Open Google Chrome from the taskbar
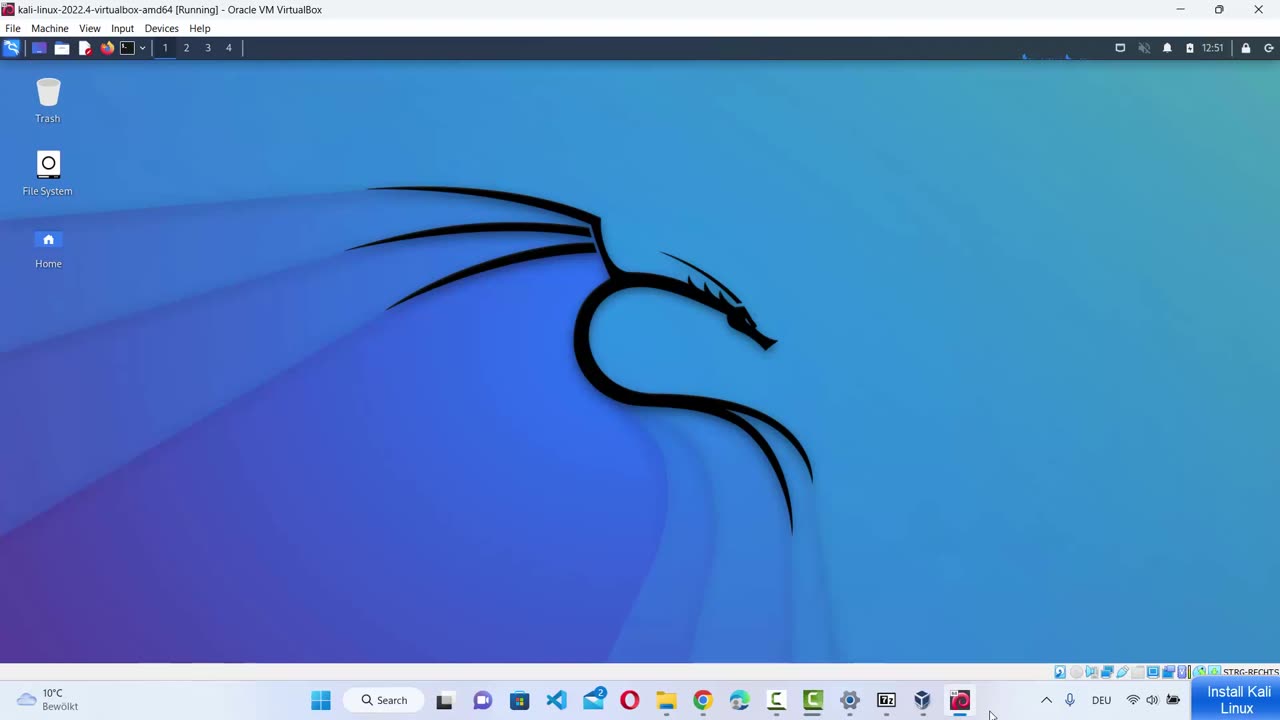Screen dimensions: 1280x720 (x=703, y=700)
